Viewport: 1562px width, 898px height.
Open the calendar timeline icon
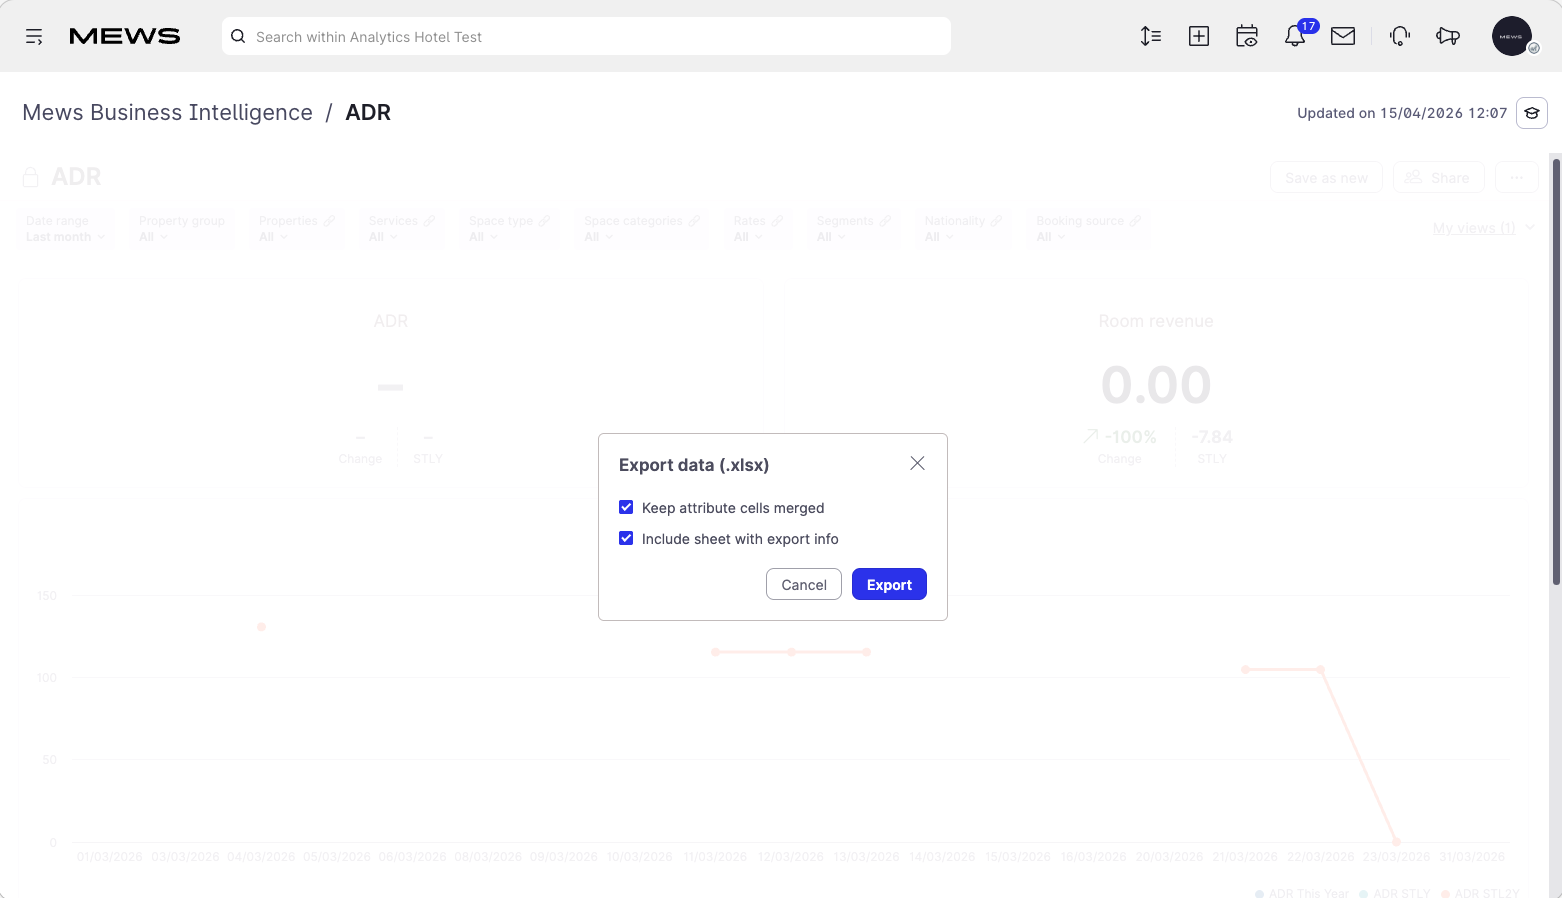coord(1247,36)
